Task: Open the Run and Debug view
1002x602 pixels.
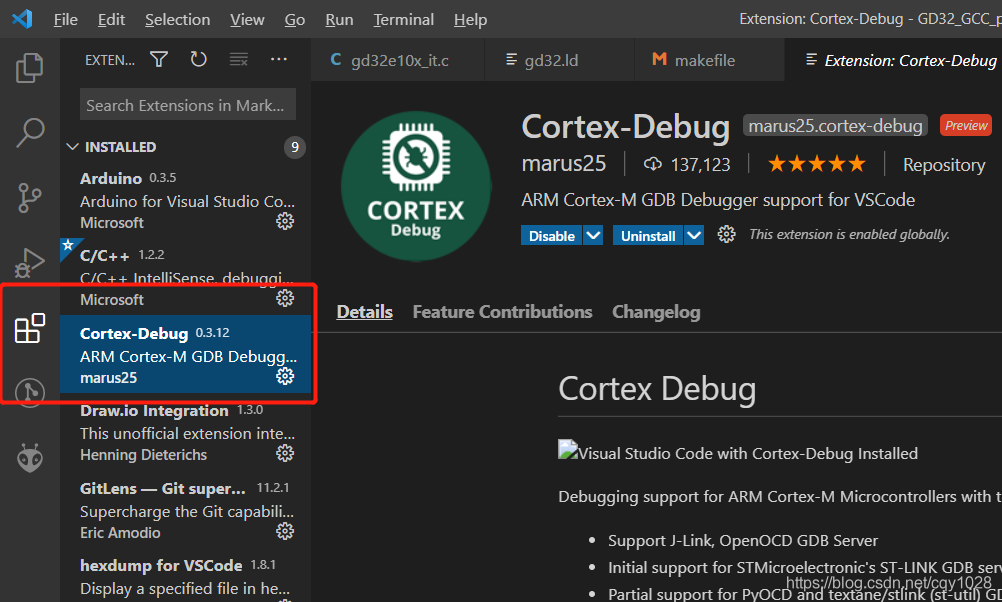Action: (x=29, y=263)
